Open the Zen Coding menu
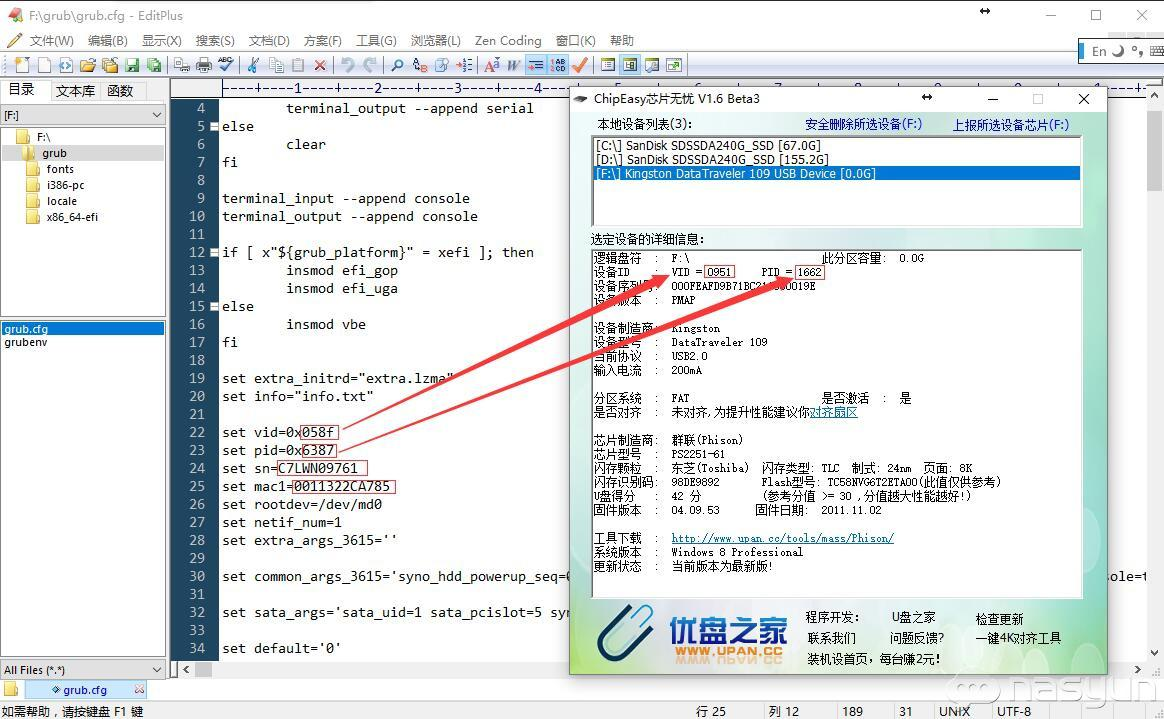The height and width of the screenshot is (719, 1164). (x=508, y=41)
